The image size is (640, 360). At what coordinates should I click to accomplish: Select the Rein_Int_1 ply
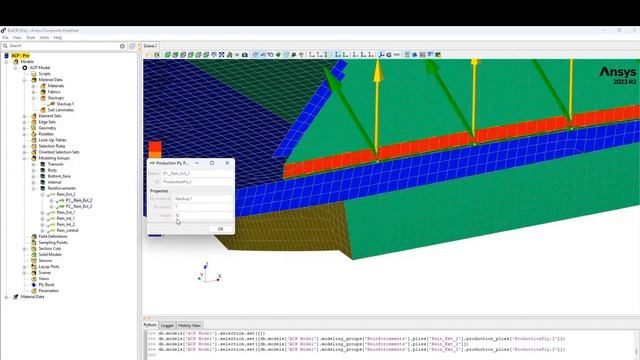[65, 218]
